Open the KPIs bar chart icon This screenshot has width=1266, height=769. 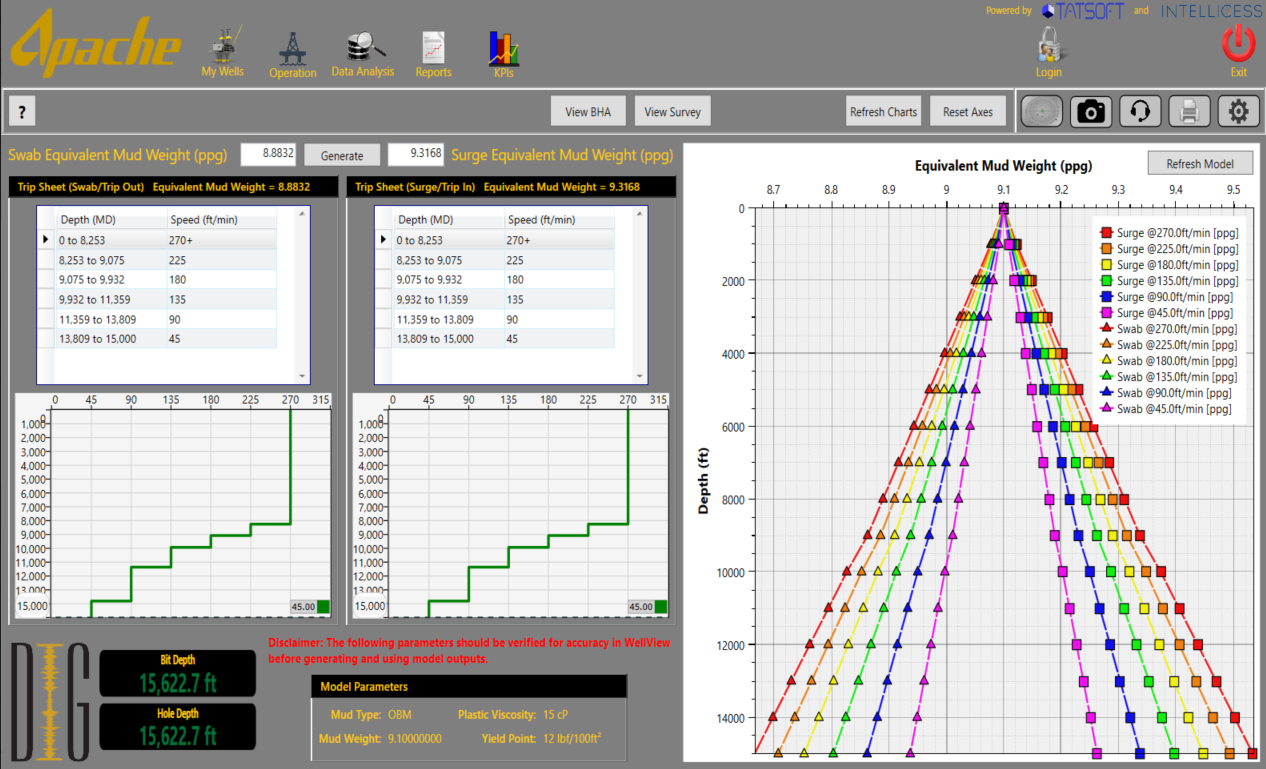[503, 50]
